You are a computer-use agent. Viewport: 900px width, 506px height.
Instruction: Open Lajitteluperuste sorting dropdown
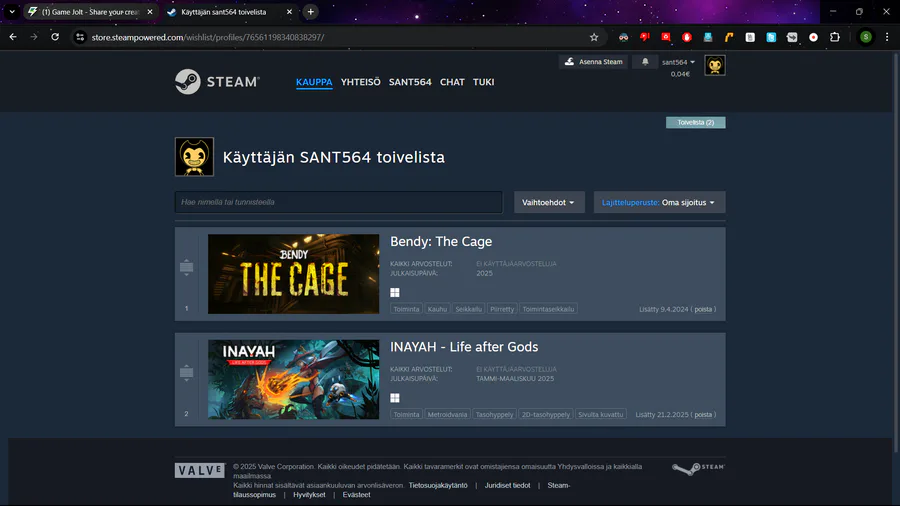coord(659,202)
